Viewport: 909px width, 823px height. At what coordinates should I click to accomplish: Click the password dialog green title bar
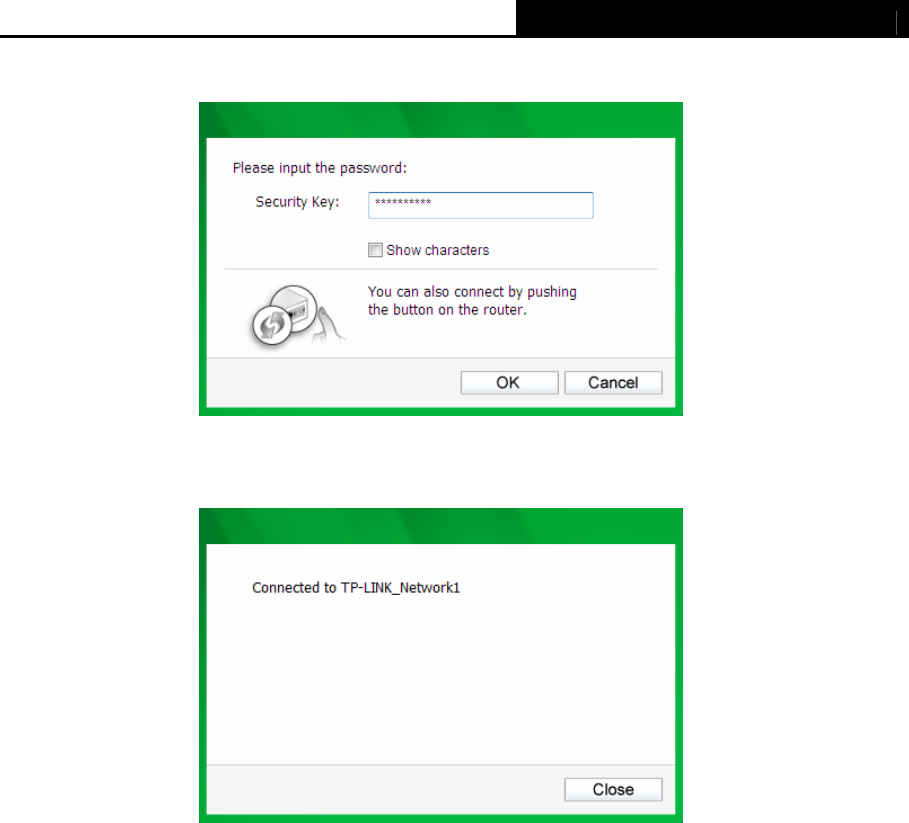tap(441, 120)
